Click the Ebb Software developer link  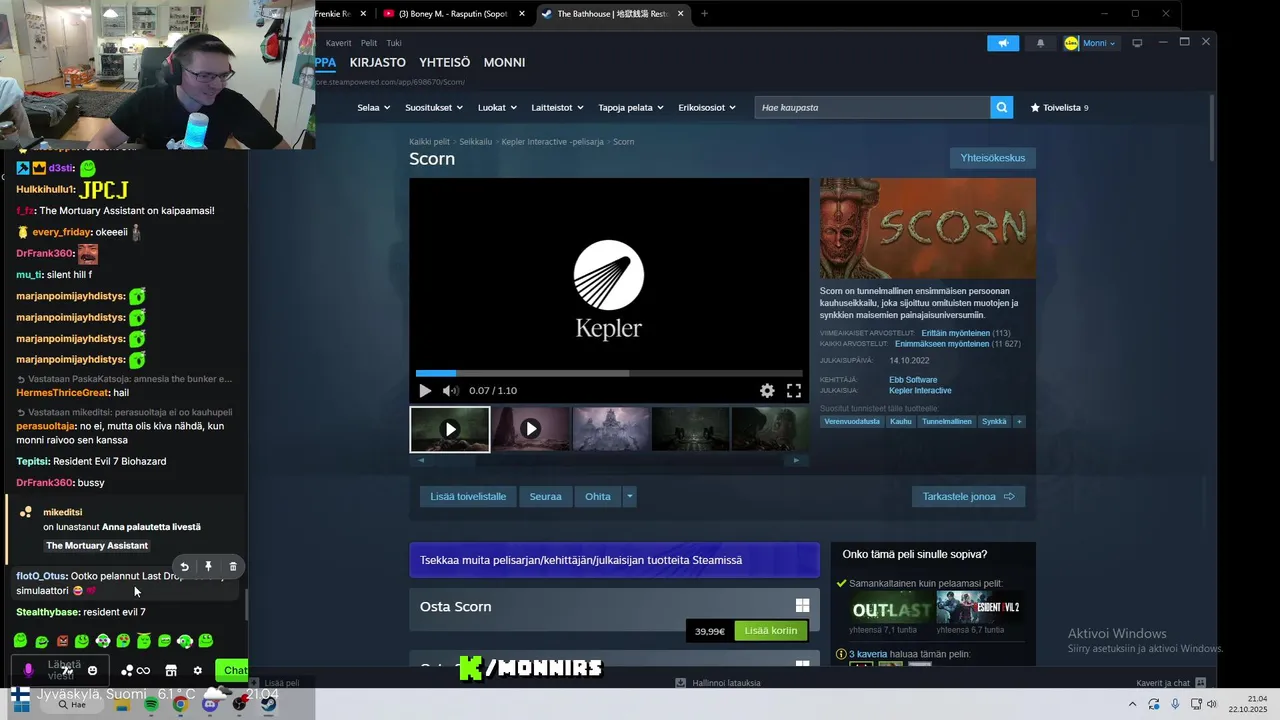coord(913,380)
